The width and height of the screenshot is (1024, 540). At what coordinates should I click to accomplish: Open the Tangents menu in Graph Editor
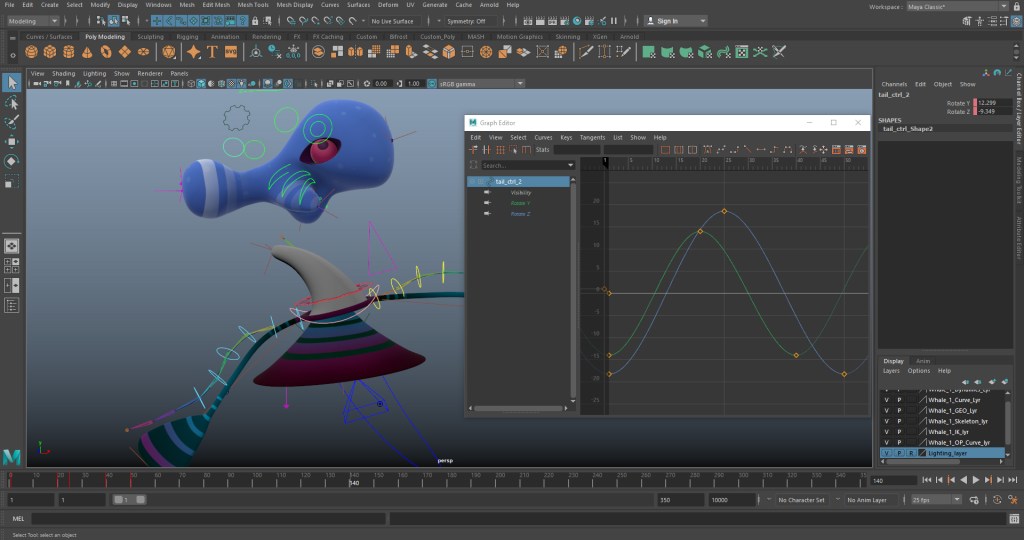[592, 137]
